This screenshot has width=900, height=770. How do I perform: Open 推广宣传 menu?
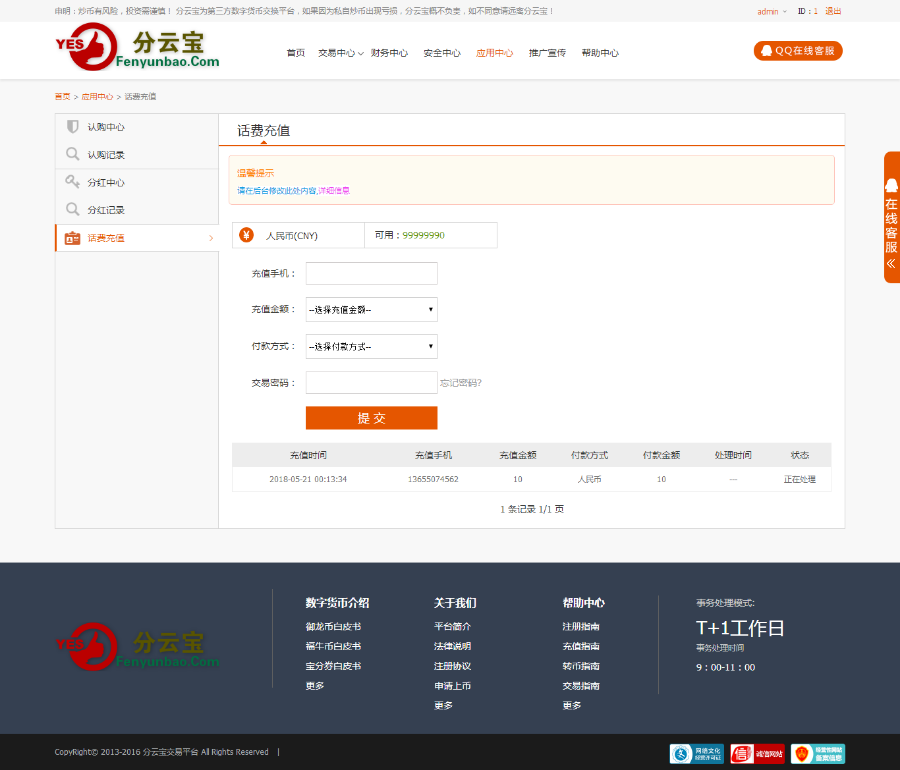click(547, 53)
